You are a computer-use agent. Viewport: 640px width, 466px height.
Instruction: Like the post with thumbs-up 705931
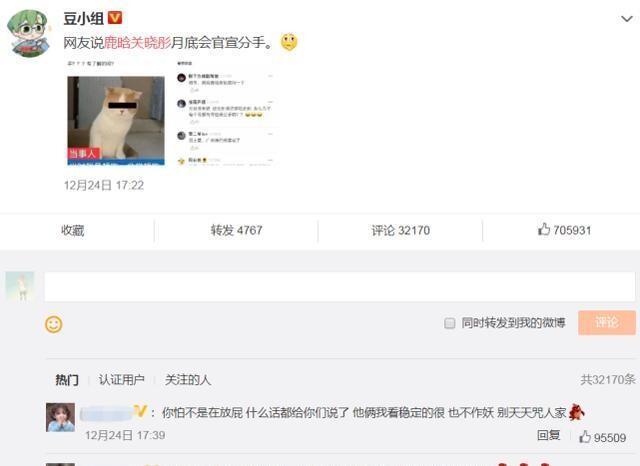coord(564,230)
